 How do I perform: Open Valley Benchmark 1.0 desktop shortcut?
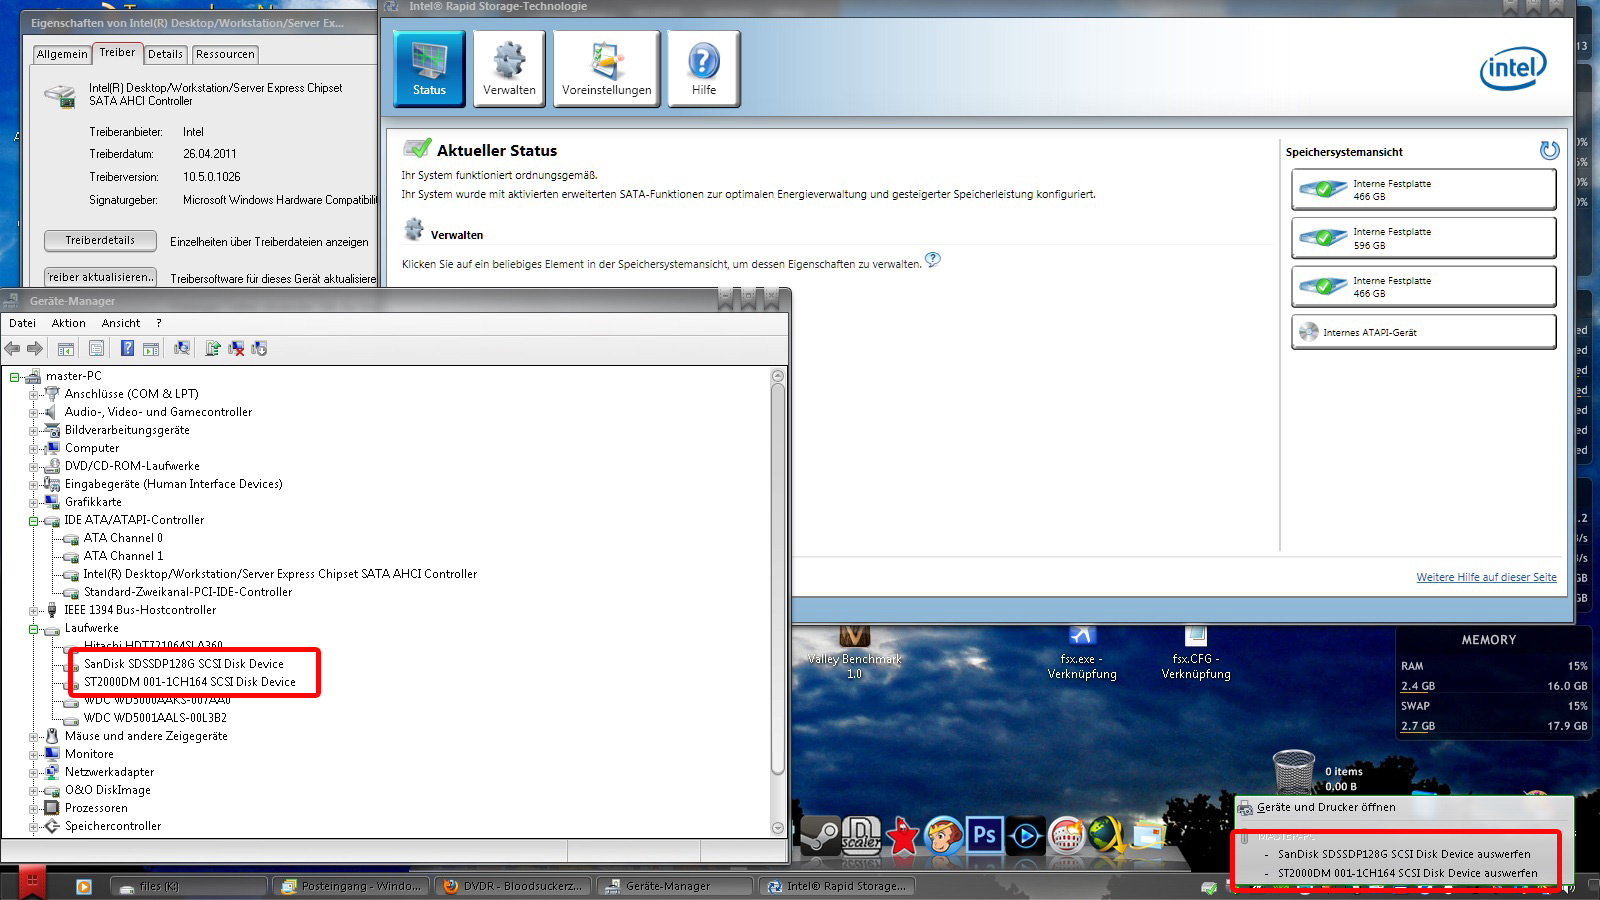coord(854,652)
